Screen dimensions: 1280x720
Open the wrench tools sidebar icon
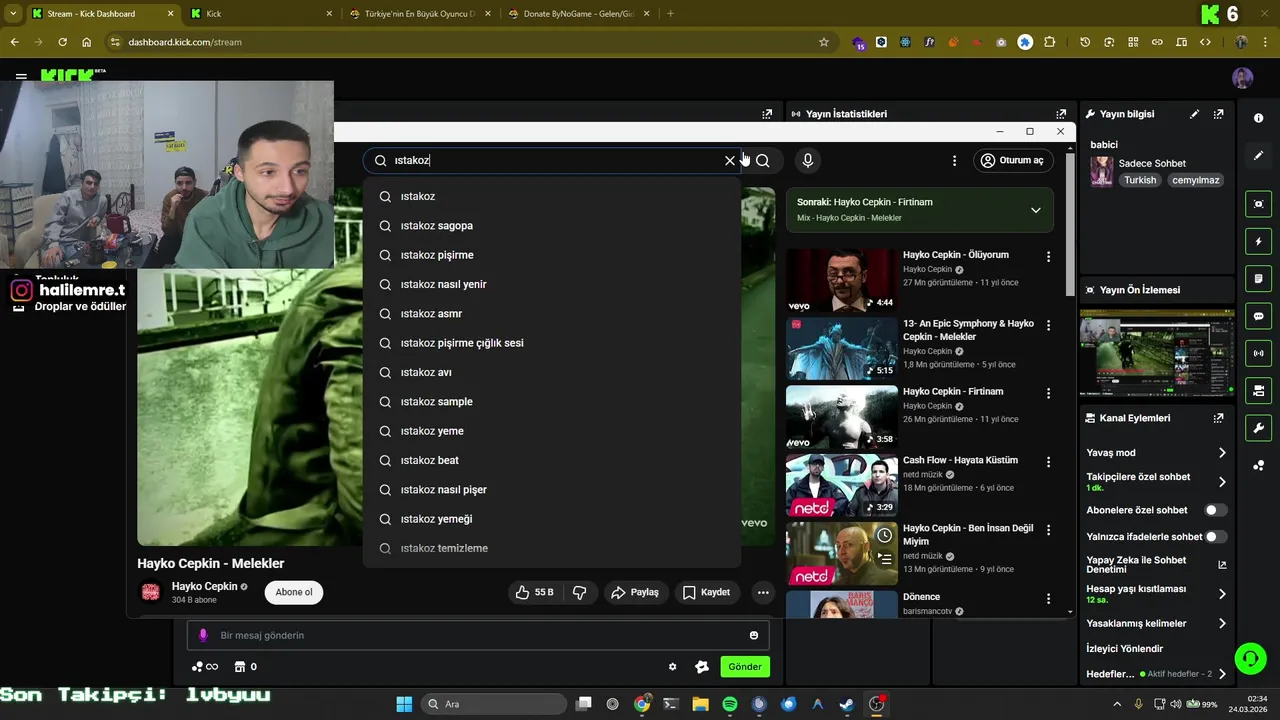tap(1258, 428)
